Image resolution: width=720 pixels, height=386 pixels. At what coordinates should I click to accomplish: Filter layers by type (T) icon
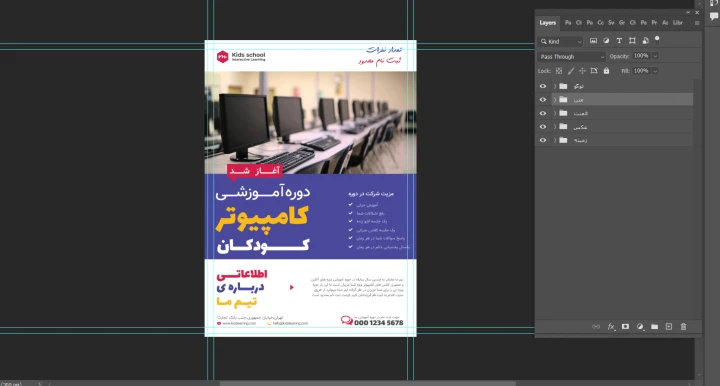[x=619, y=41]
